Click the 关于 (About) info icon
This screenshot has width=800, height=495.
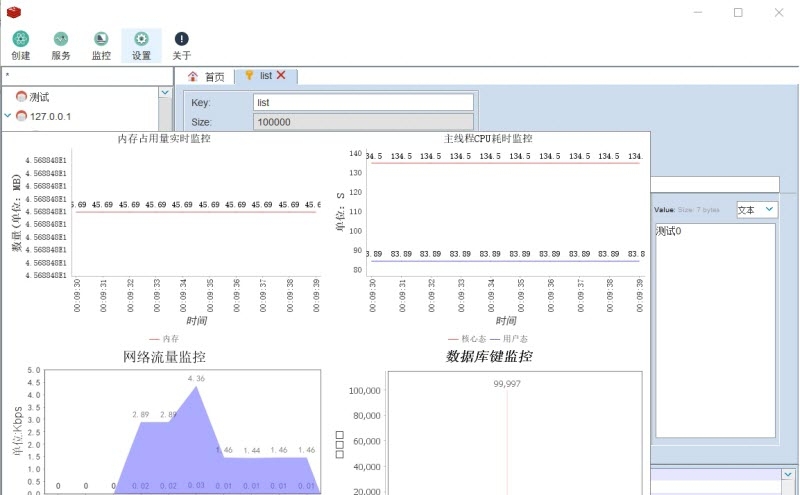(x=181, y=39)
